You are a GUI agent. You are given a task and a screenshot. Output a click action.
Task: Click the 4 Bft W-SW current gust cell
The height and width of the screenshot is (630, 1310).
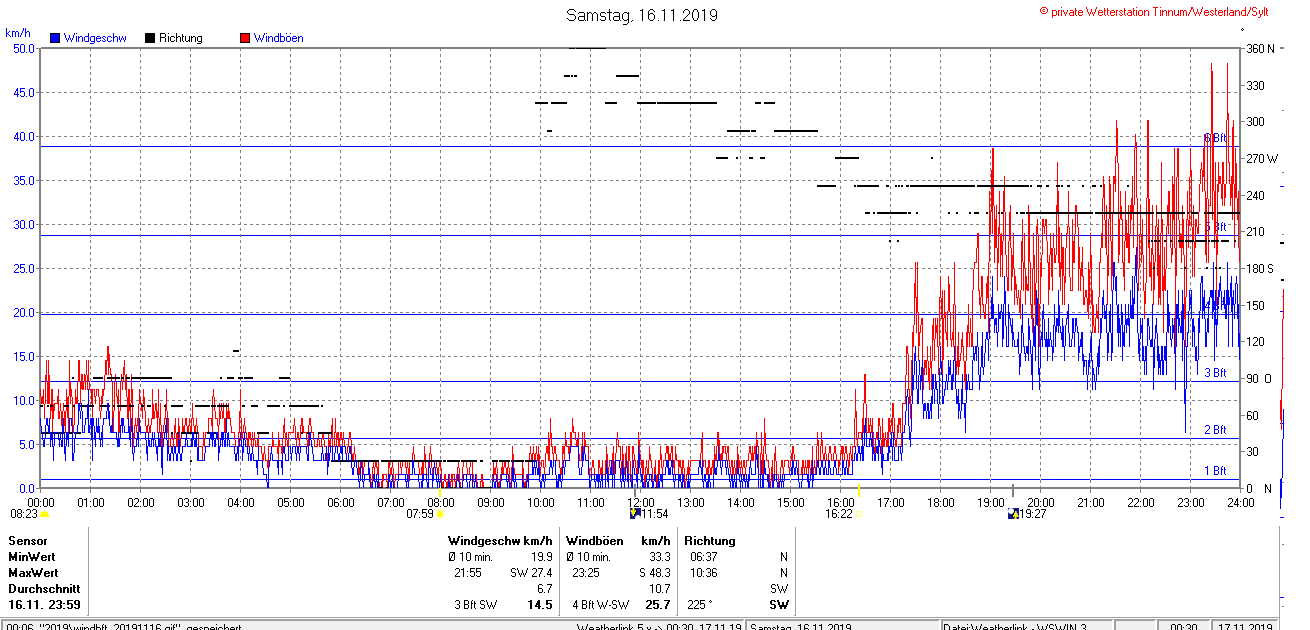(x=600, y=605)
